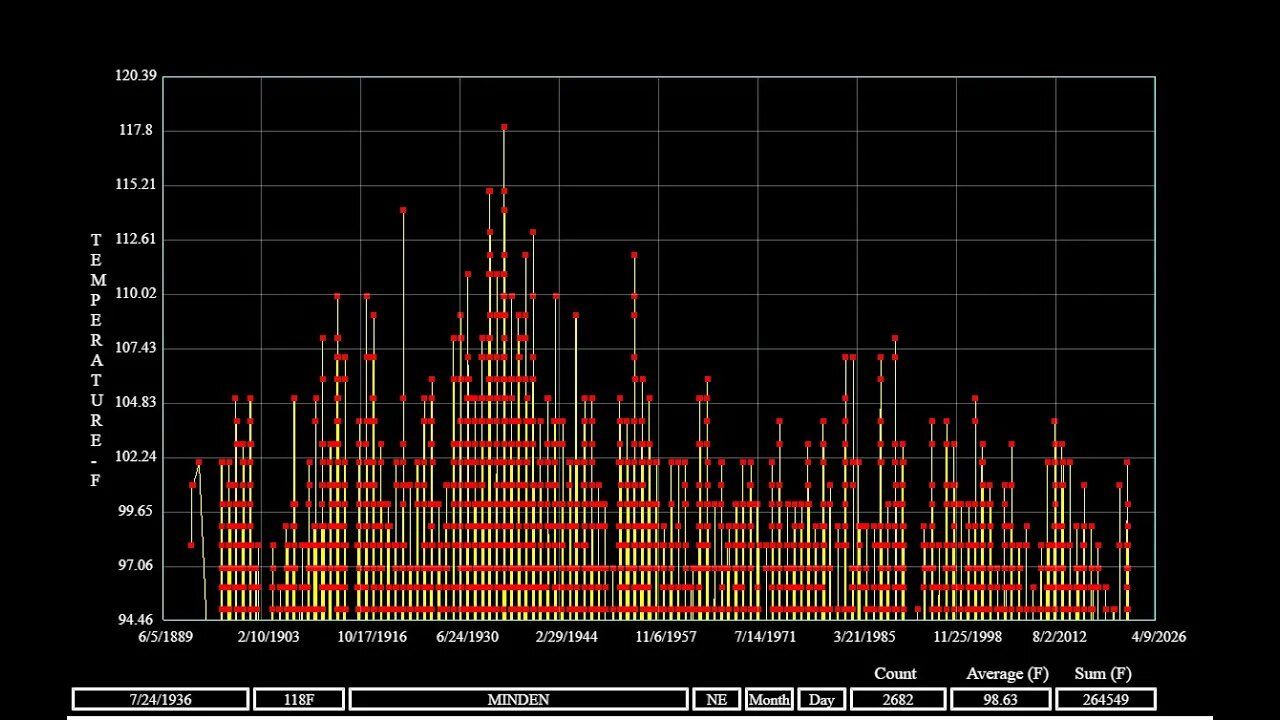
Task: Click the NE state field
Action: pos(717,700)
